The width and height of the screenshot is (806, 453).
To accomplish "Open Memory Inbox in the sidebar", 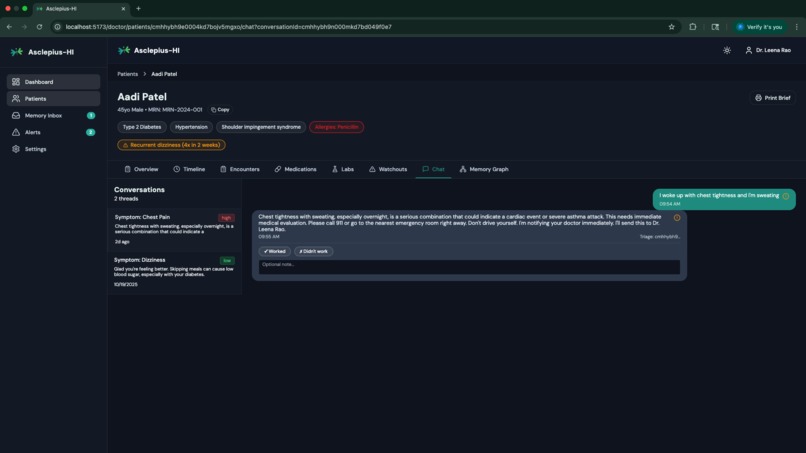I will [x=53, y=116].
